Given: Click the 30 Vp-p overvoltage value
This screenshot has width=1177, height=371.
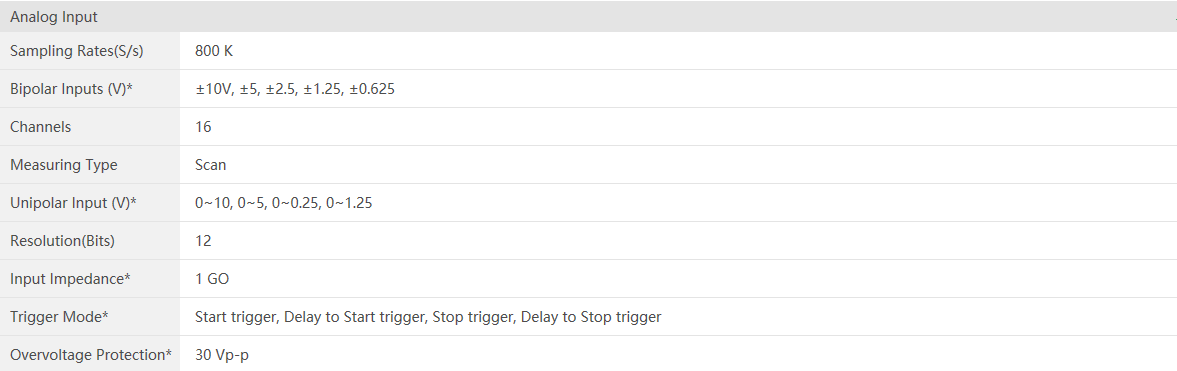Looking at the screenshot, I should click(x=222, y=354).
